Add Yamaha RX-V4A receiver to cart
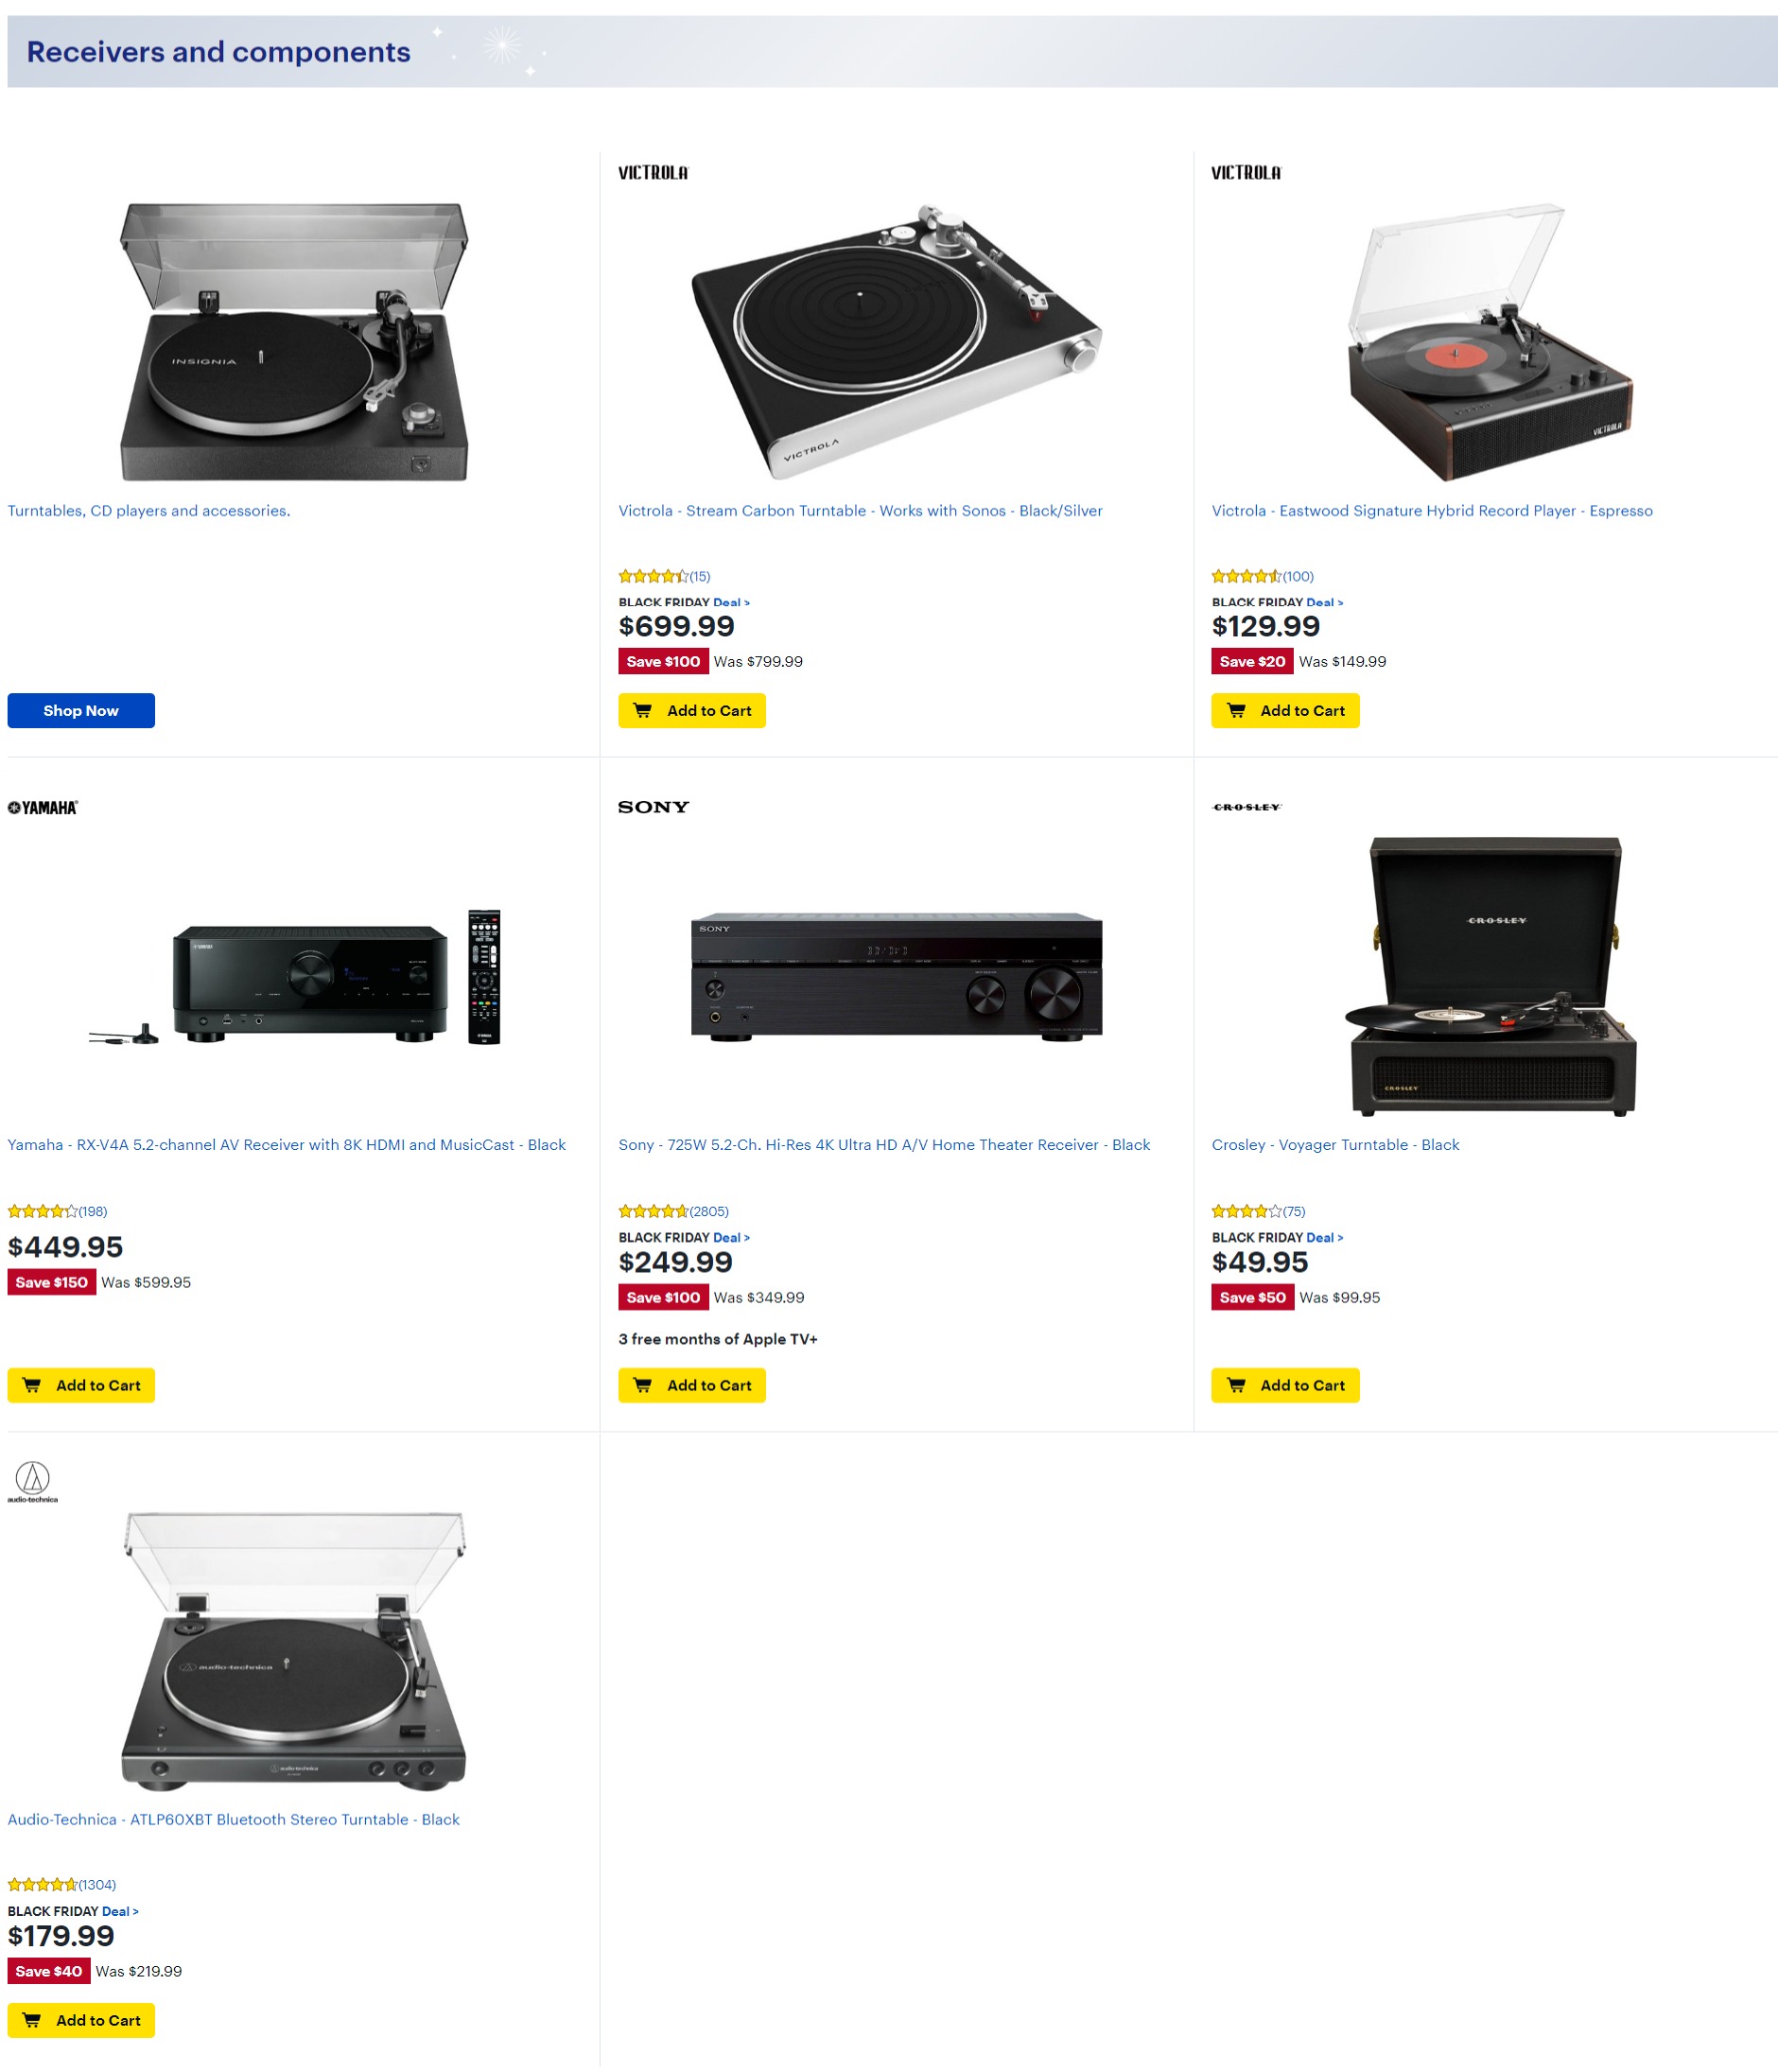The width and height of the screenshot is (1778, 2072). point(81,1385)
